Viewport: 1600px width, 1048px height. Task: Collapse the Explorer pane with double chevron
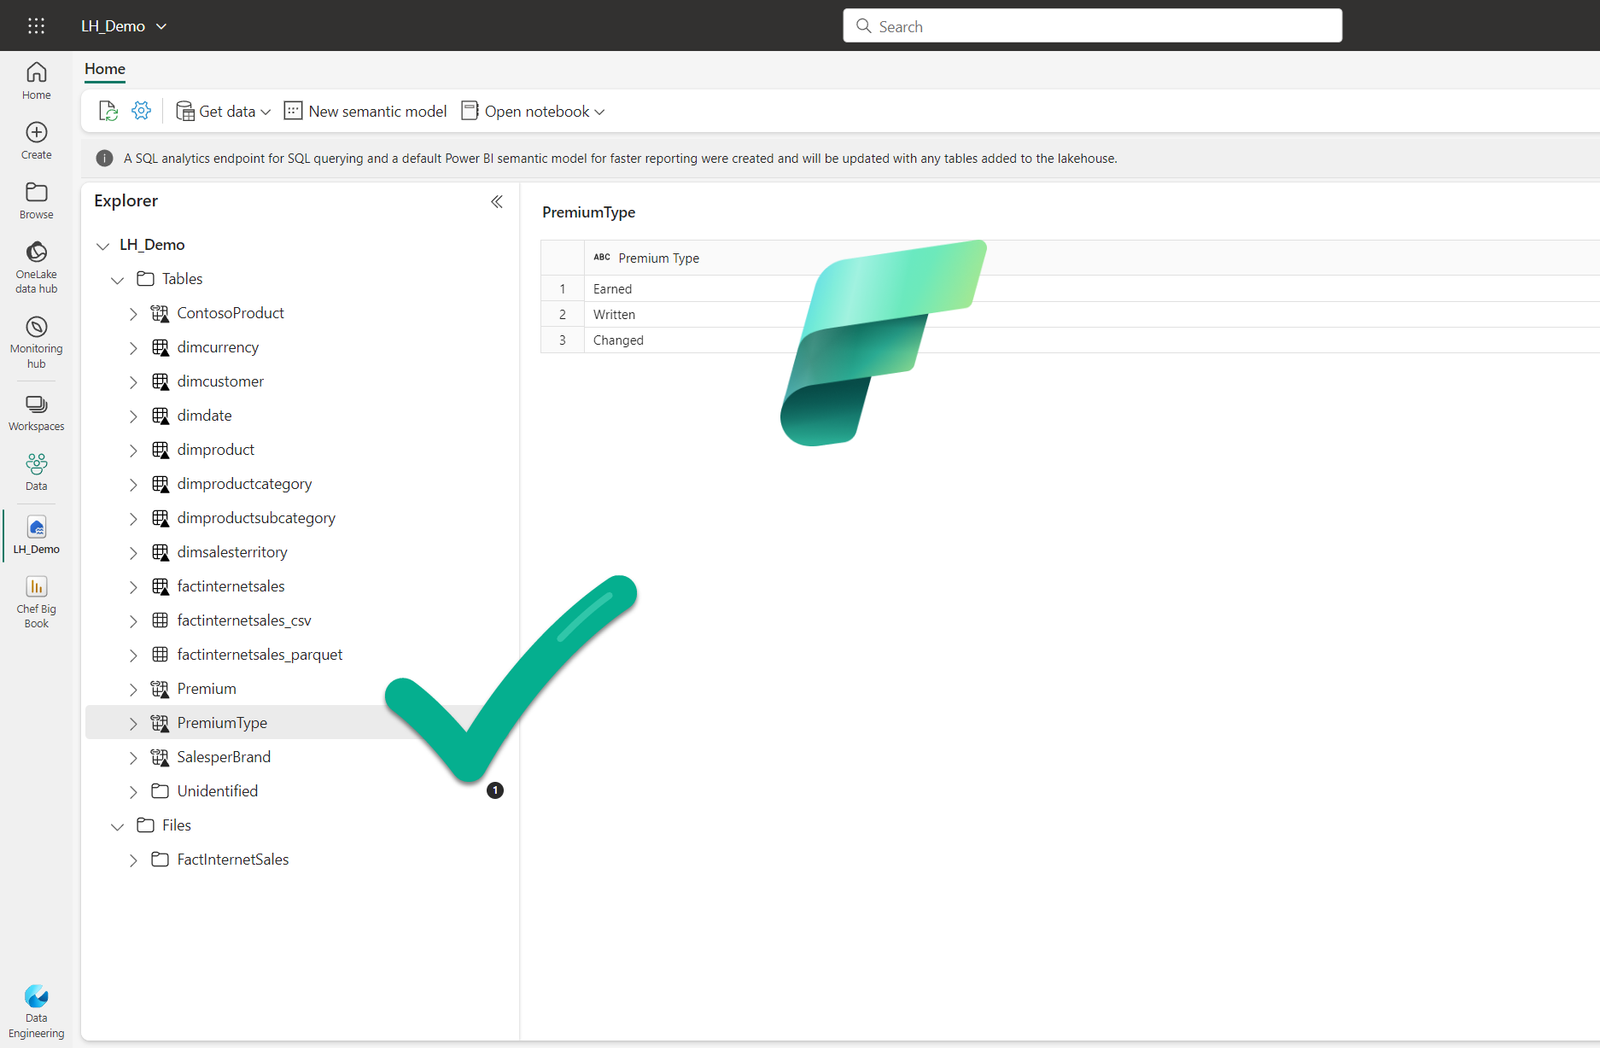[497, 201]
